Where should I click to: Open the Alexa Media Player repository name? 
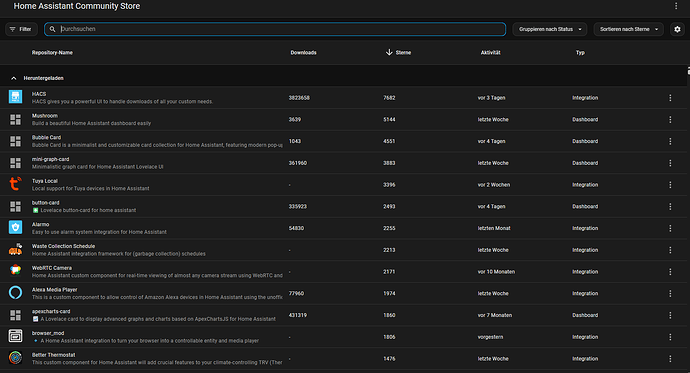[x=55, y=290]
